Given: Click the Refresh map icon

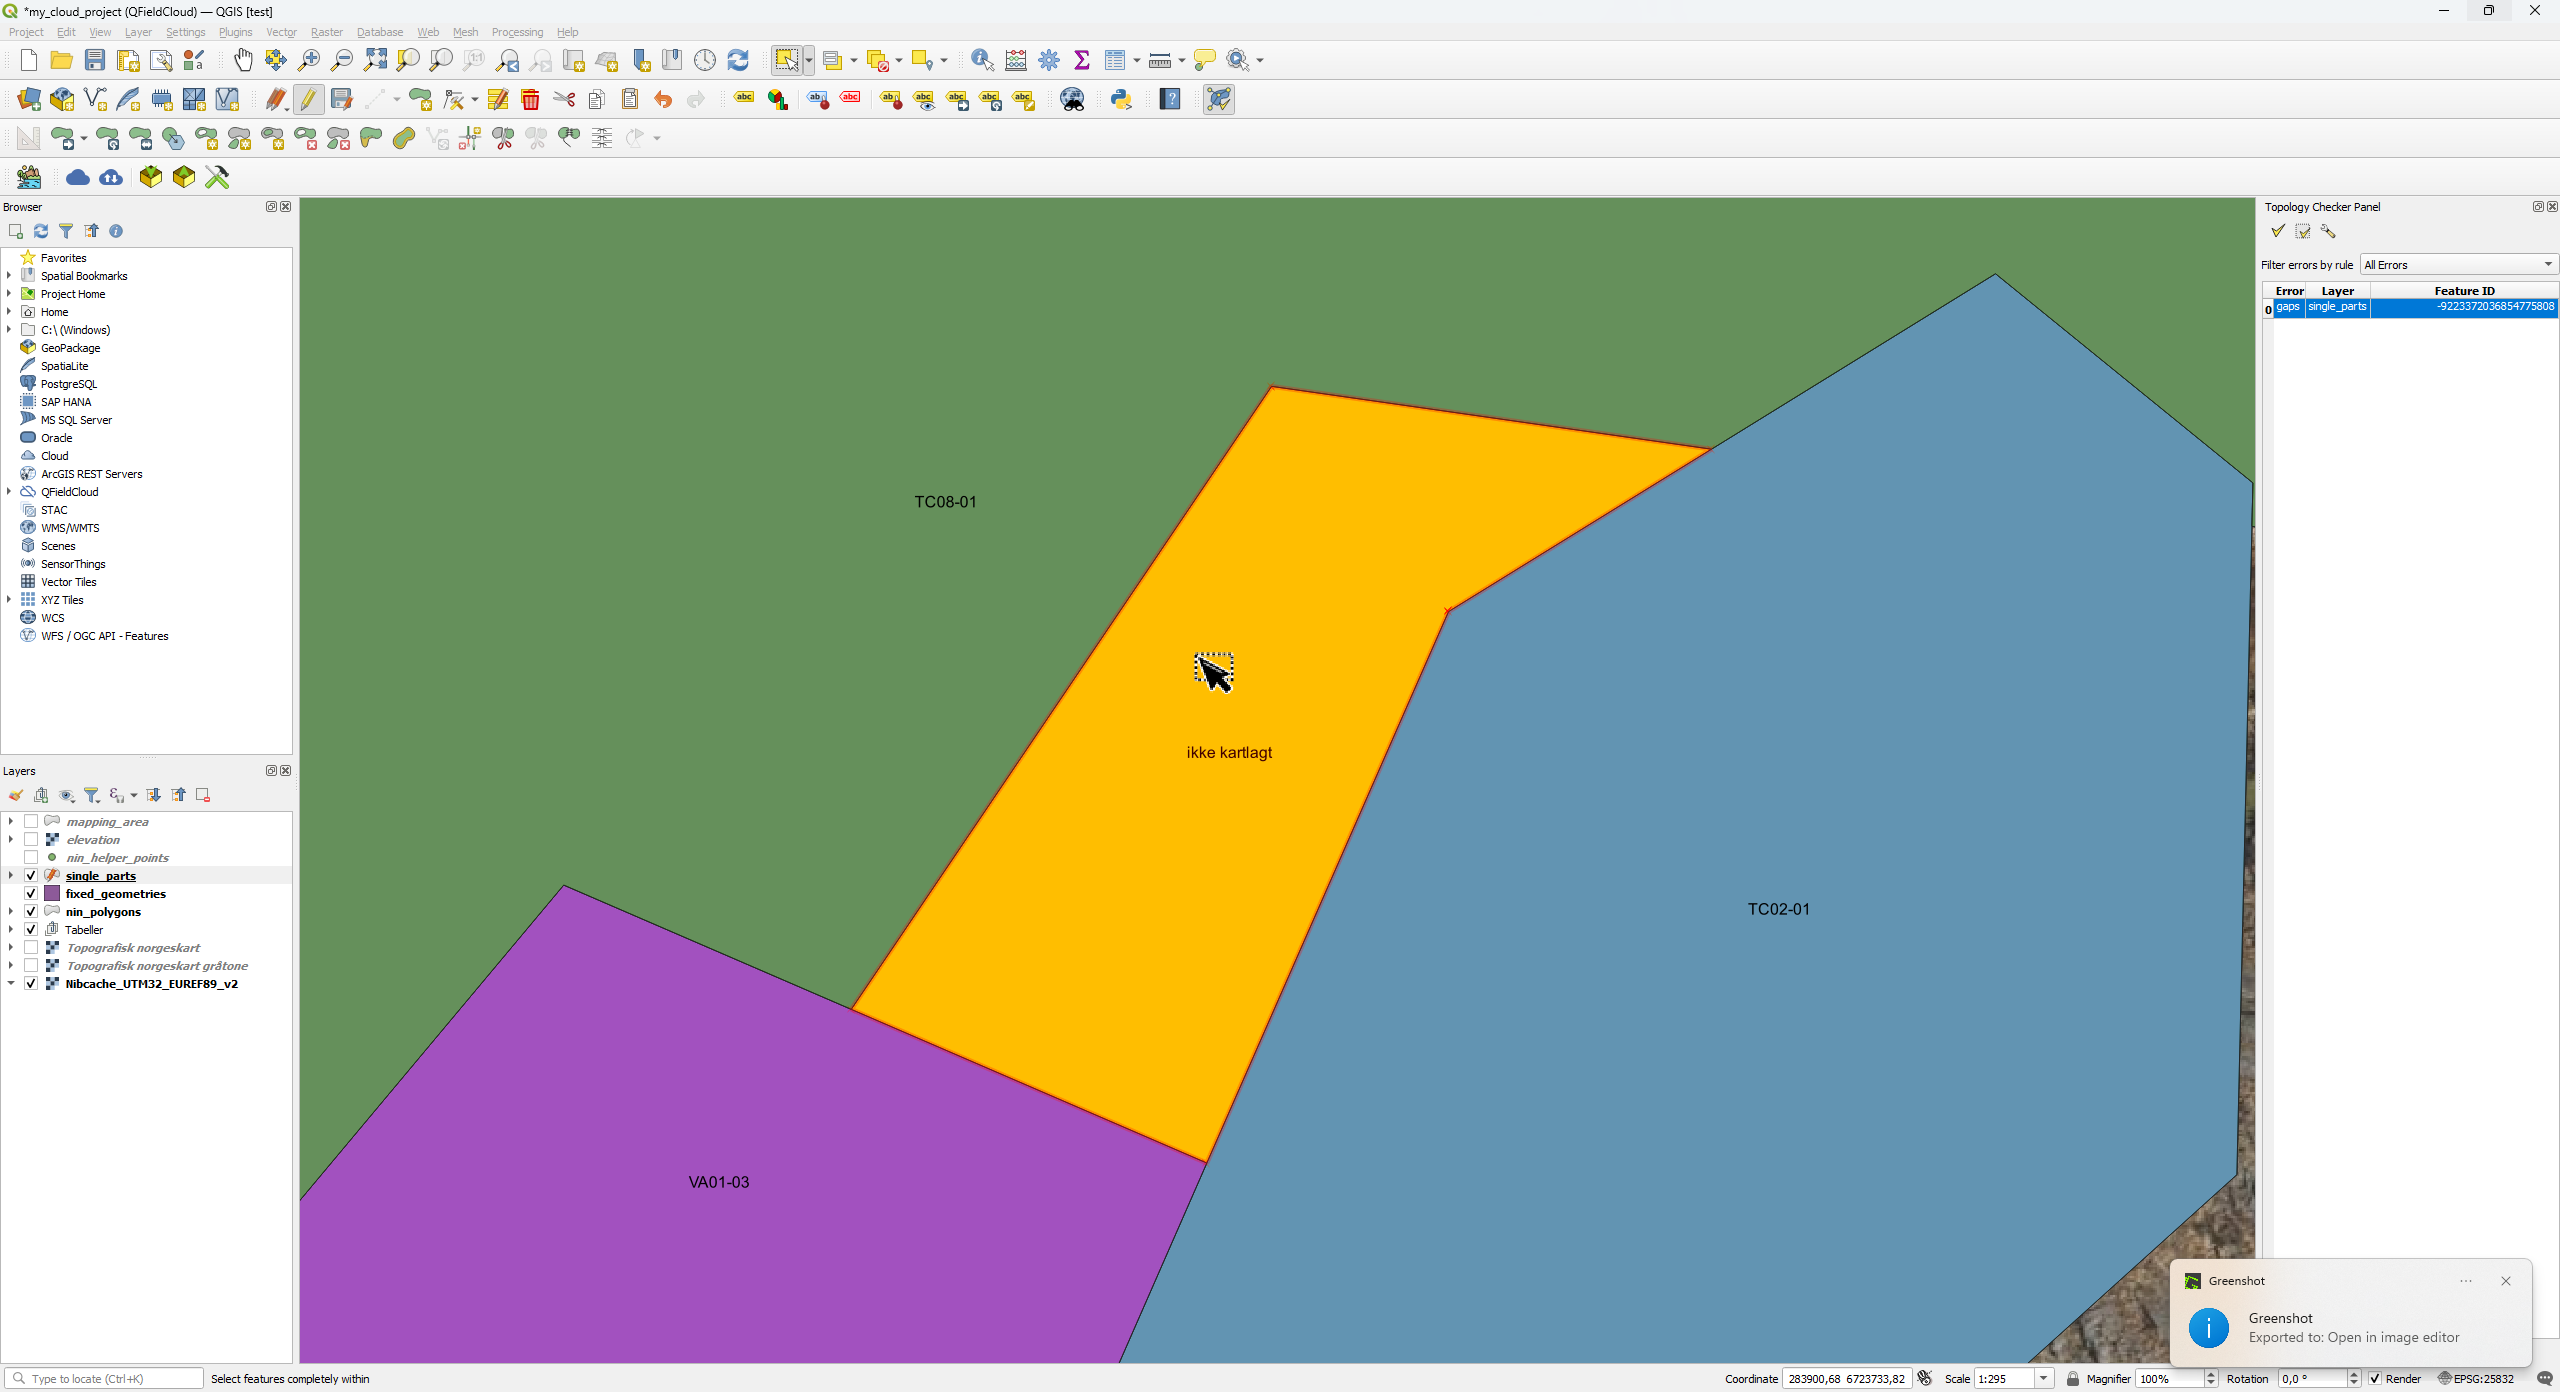Looking at the screenshot, I should pyautogui.click(x=738, y=60).
